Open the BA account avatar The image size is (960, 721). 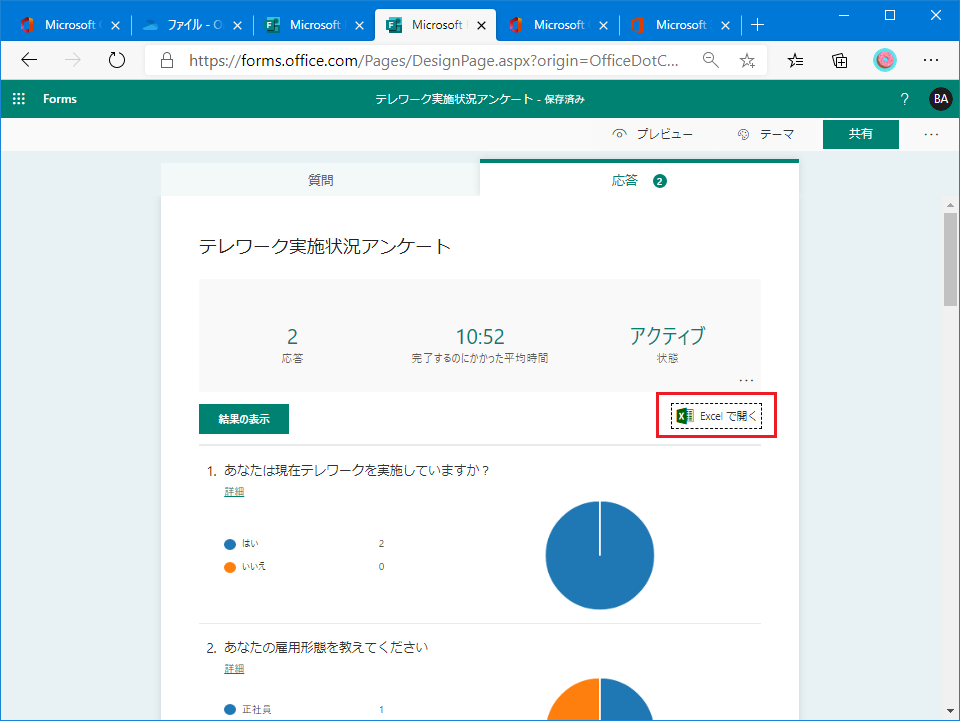[x=940, y=99]
